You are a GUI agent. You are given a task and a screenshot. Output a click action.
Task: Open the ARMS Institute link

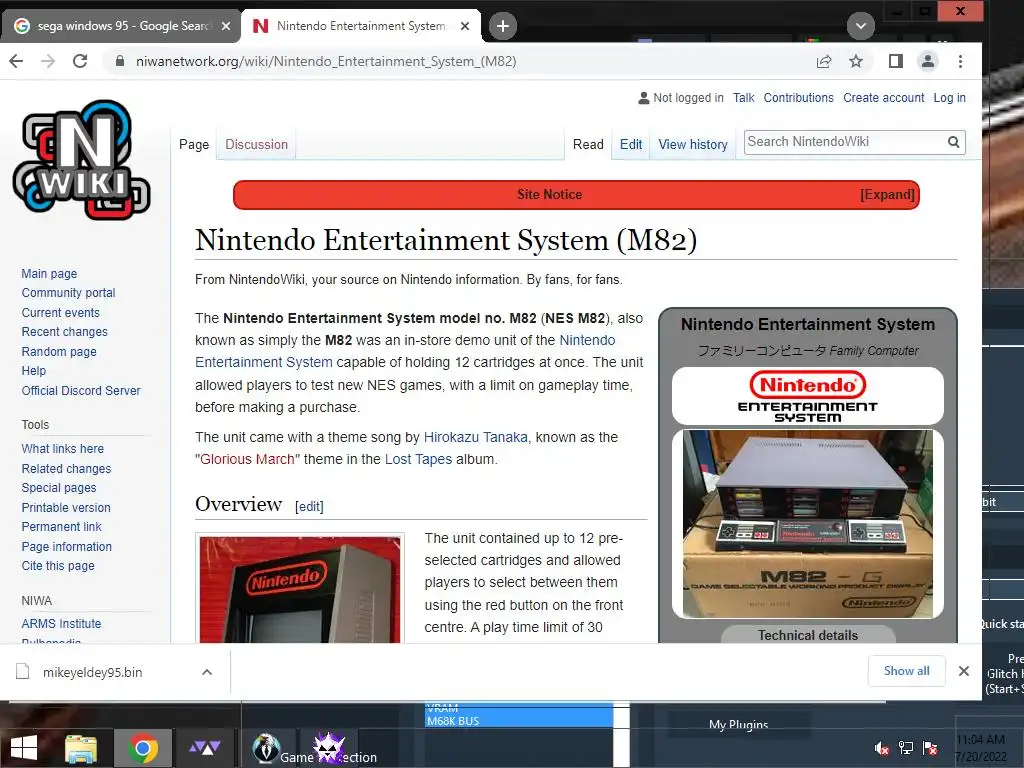61,624
